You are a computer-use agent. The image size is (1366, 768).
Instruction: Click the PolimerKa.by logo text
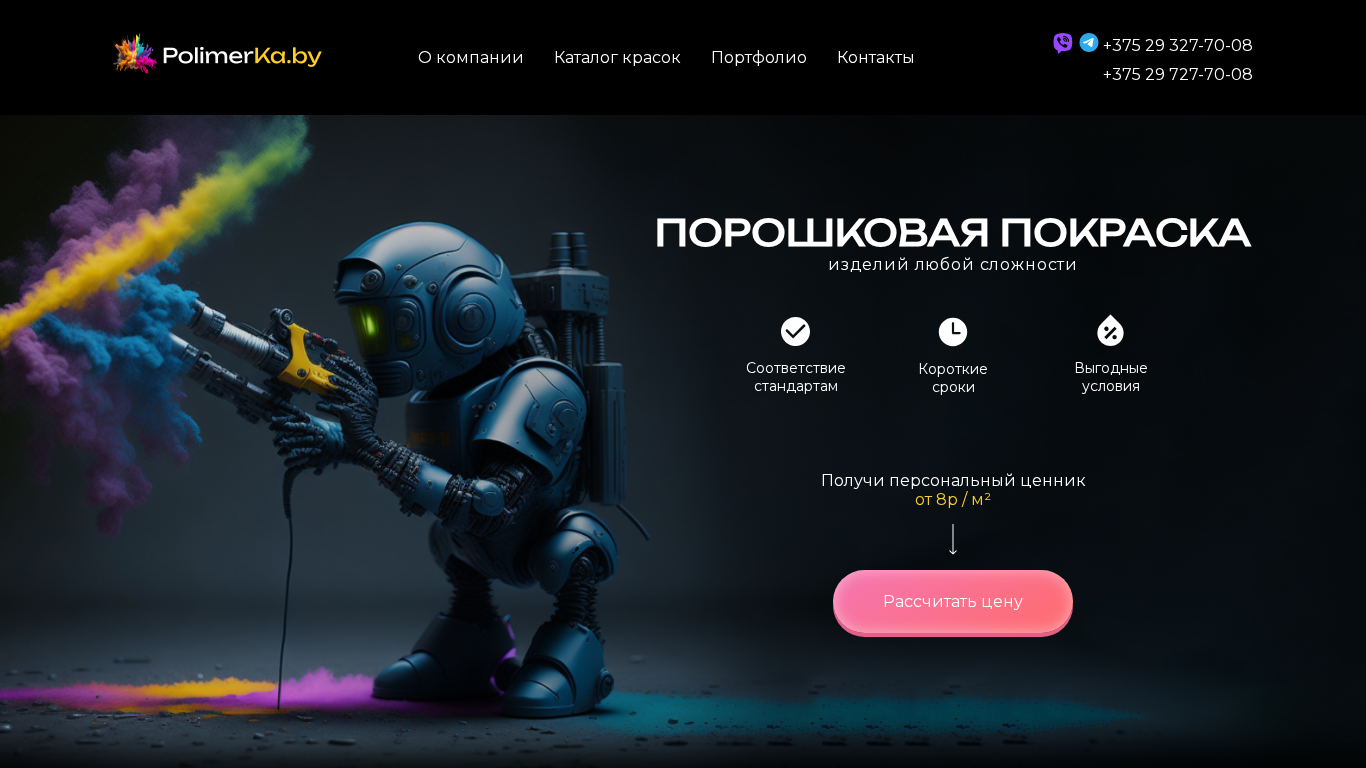(x=241, y=56)
